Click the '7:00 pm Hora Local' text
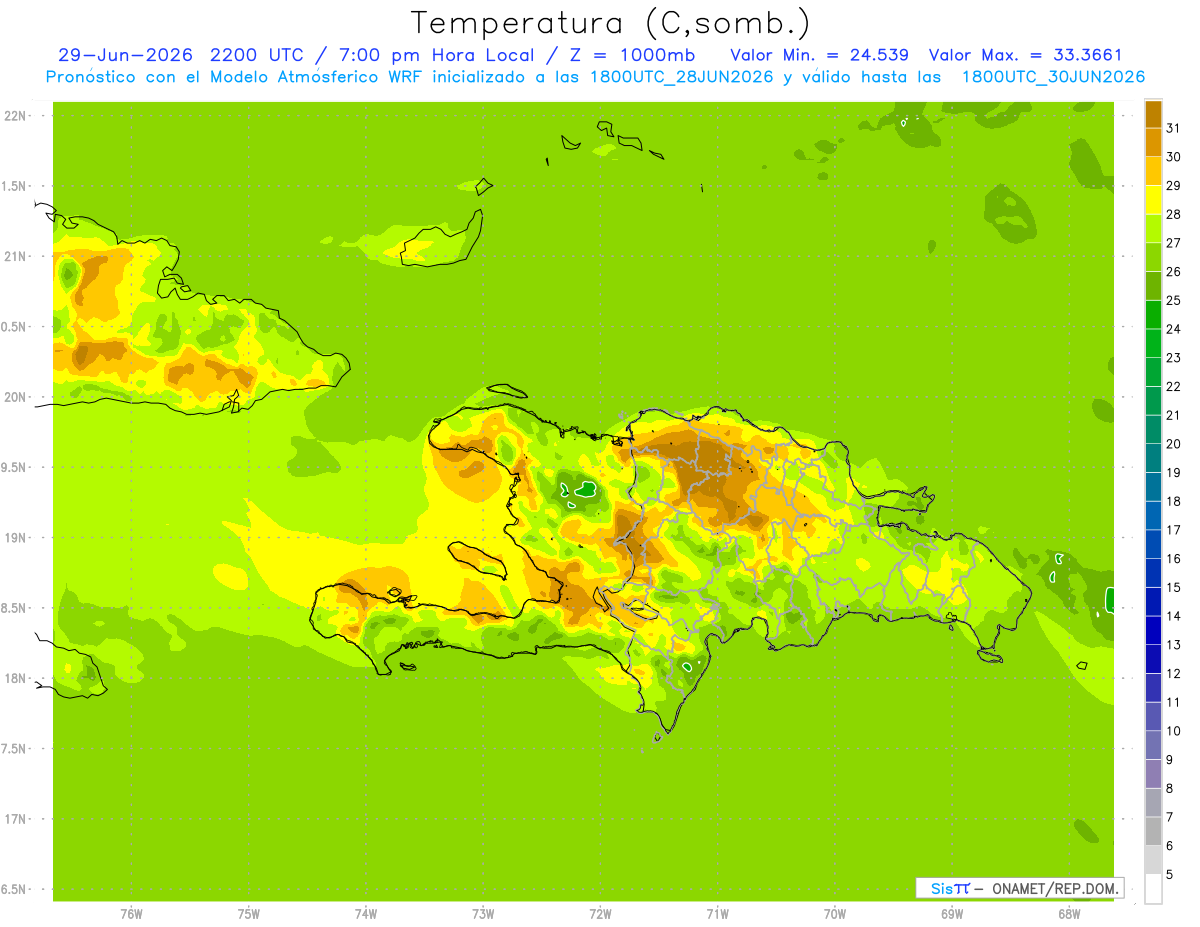The width and height of the screenshot is (1200, 927). (436, 55)
